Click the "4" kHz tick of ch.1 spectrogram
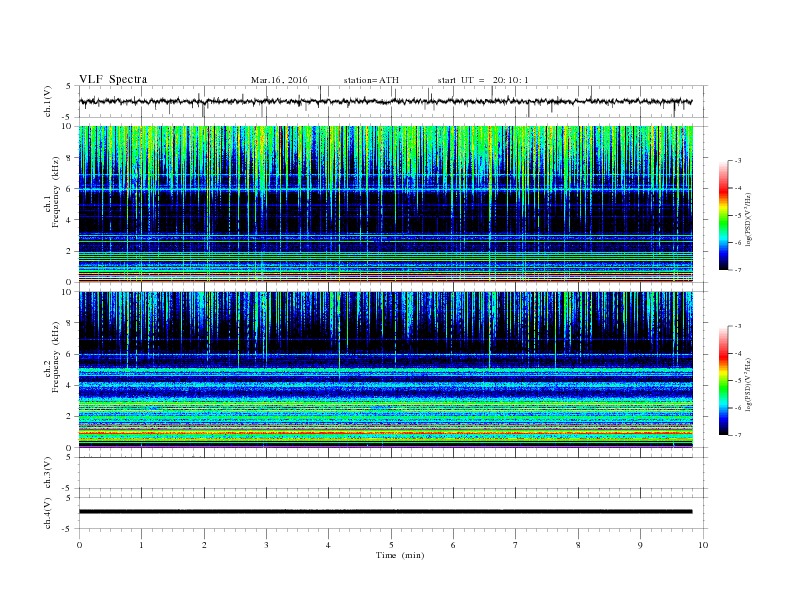Screen dimensions: 792x612 tap(69, 220)
